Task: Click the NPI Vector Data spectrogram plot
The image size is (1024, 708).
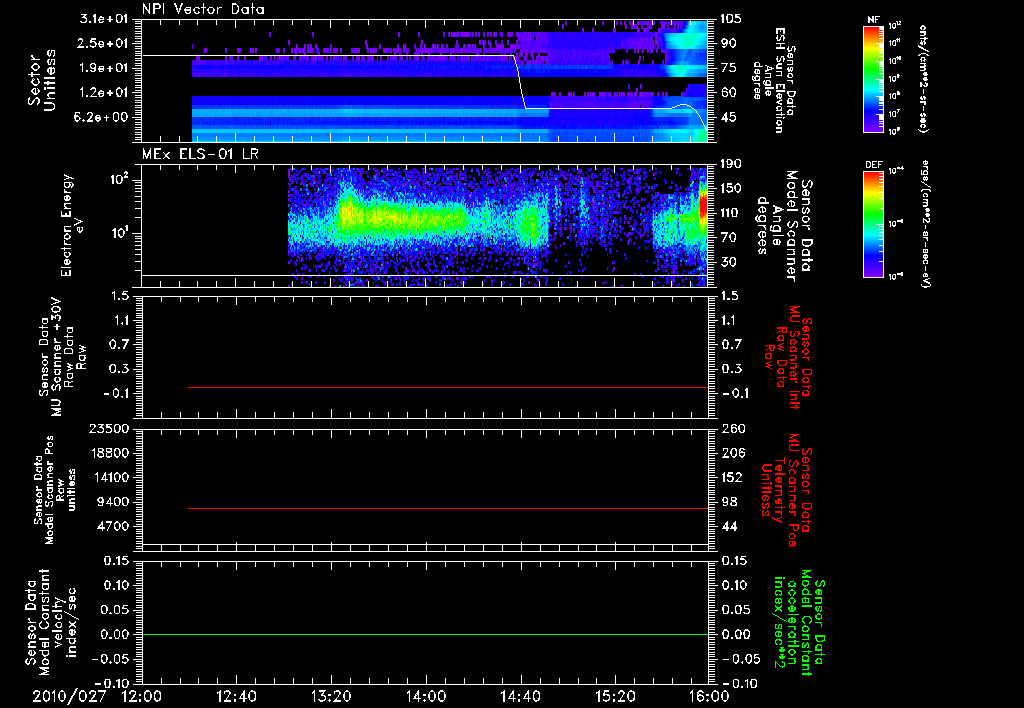Action: 425,80
